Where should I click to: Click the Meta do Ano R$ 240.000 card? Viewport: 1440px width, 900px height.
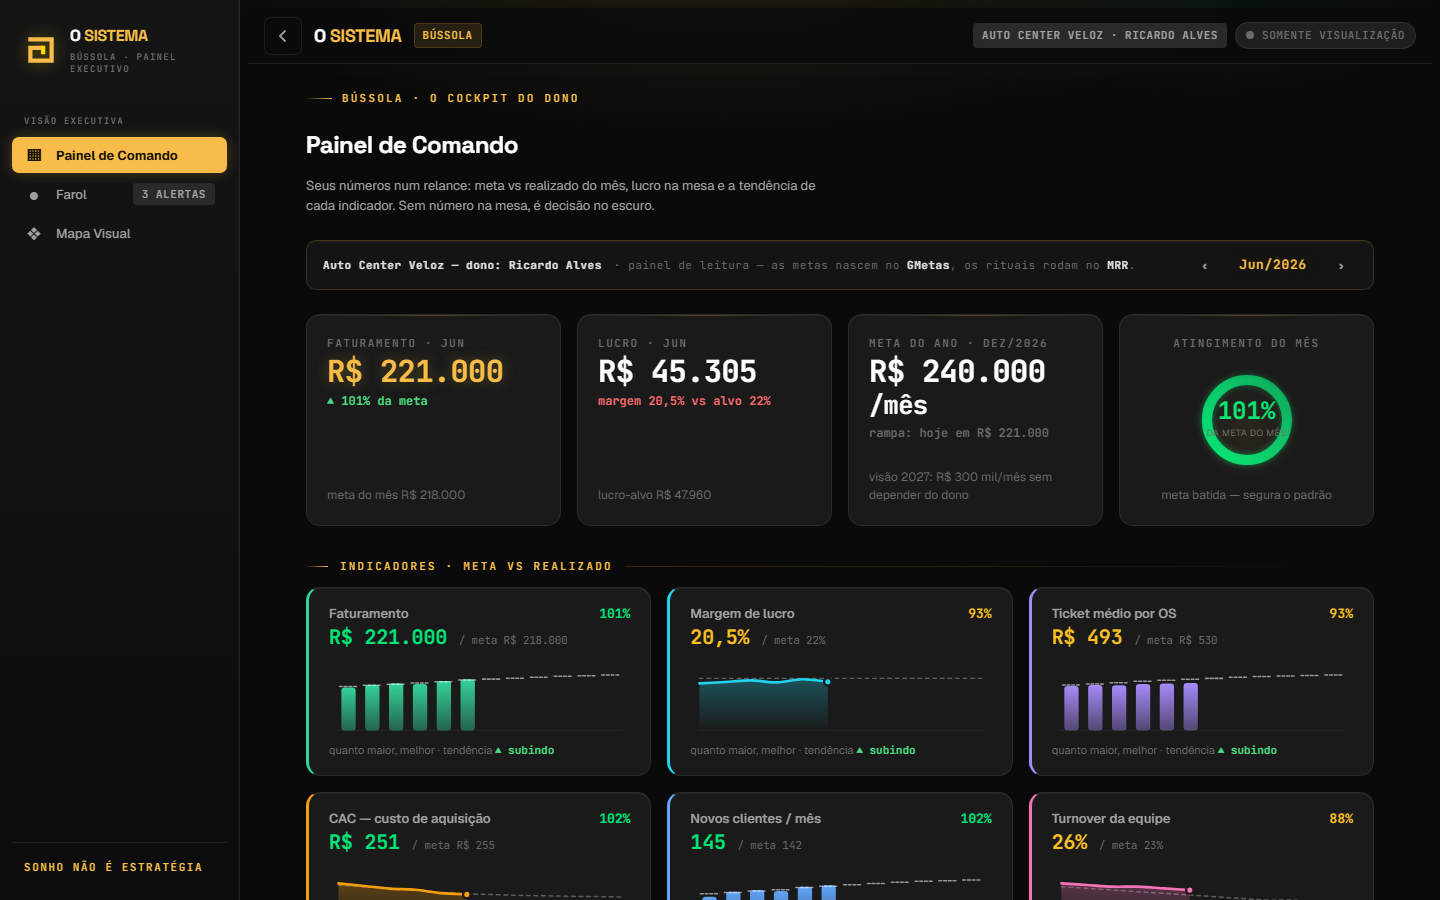pyautogui.click(x=975, y=420)
